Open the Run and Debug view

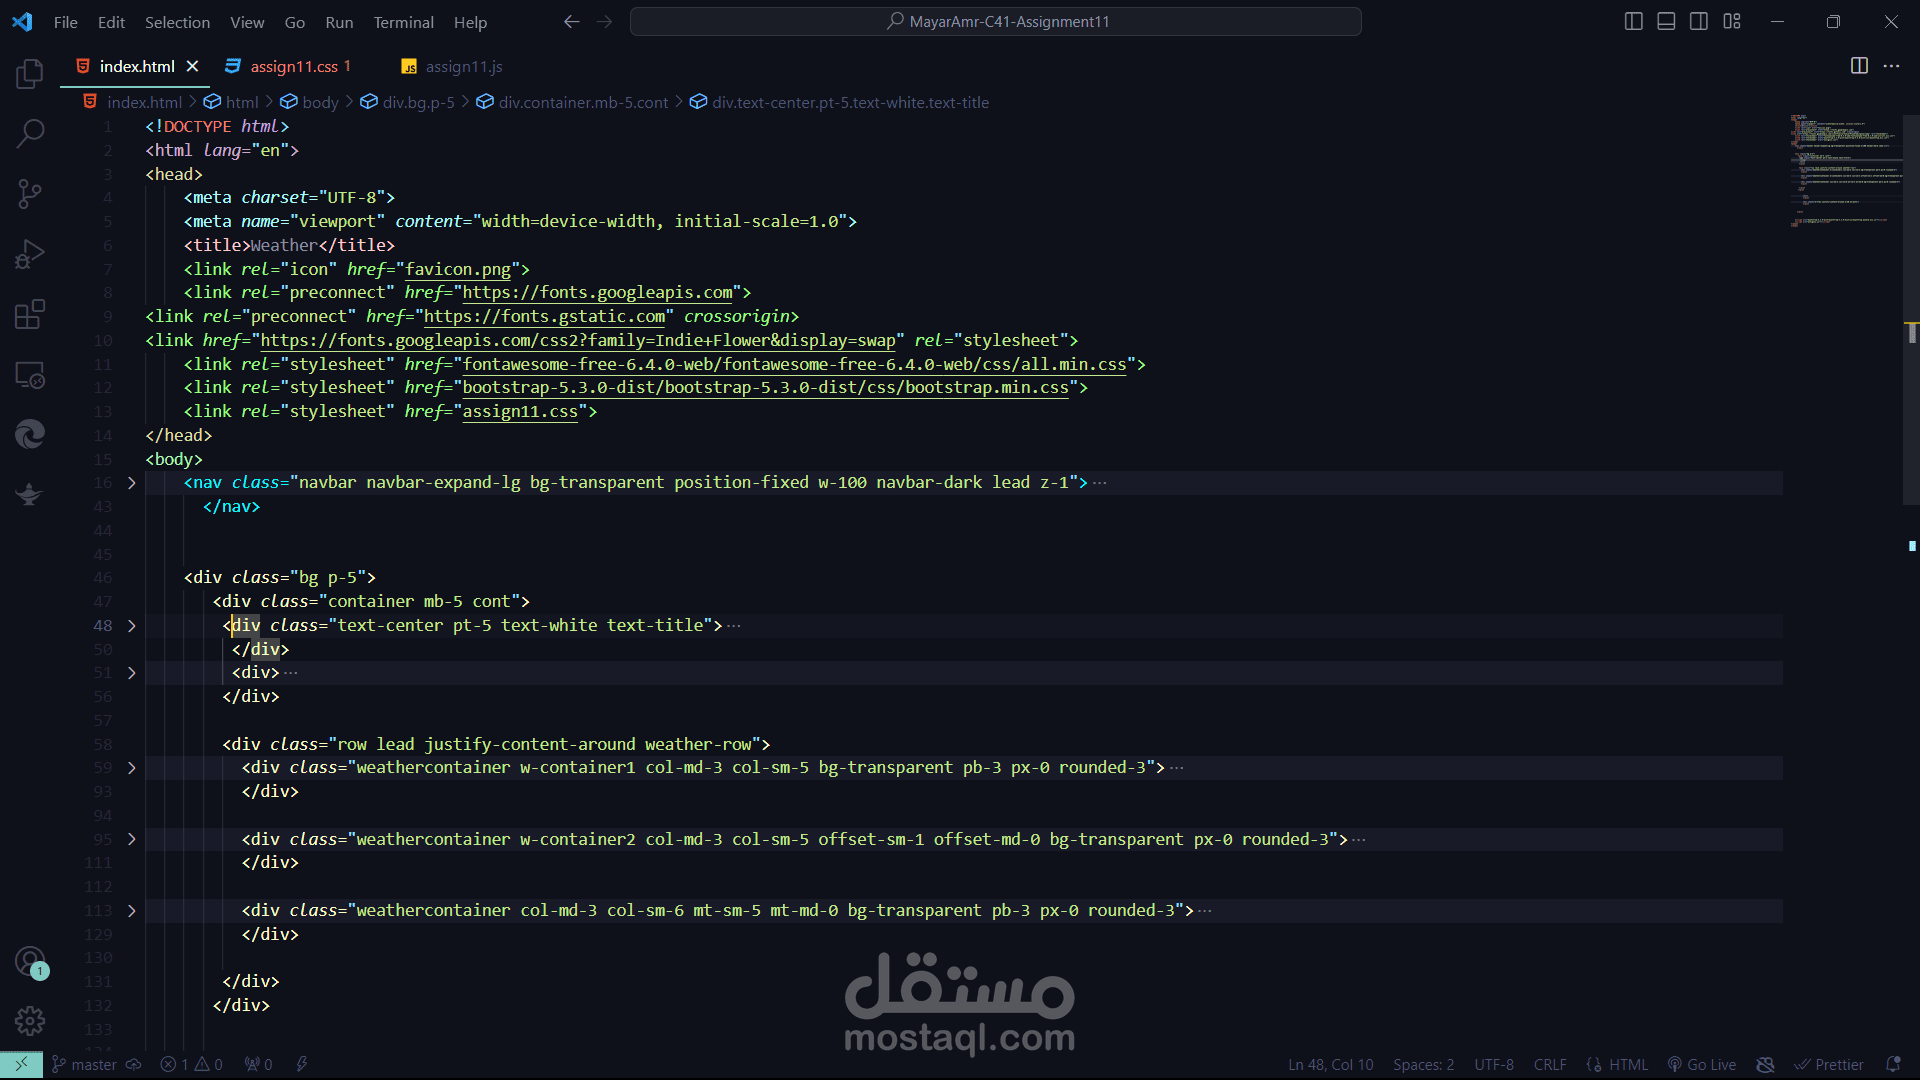(x=30, y=254)
